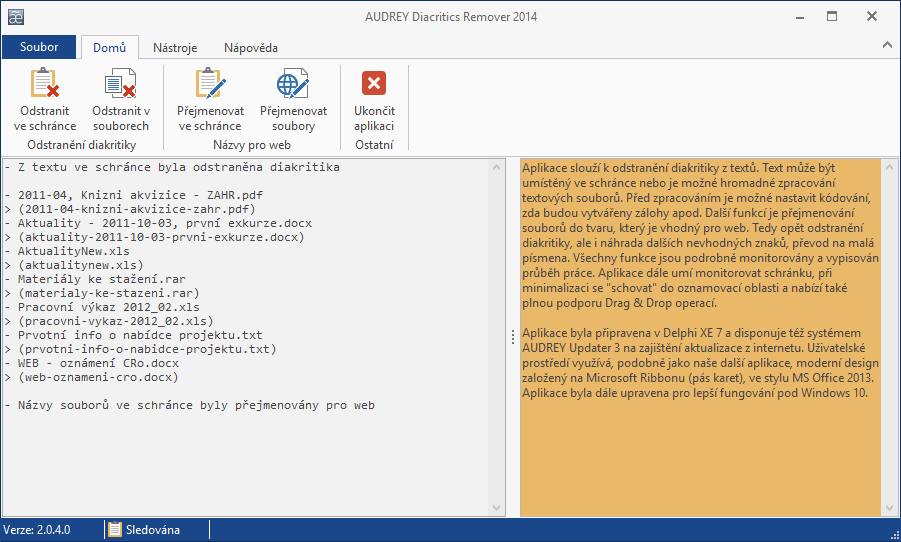Click Přejmenovat soubory globe icon
This screenshot has width=901, height=542.
tap(293, 84)
